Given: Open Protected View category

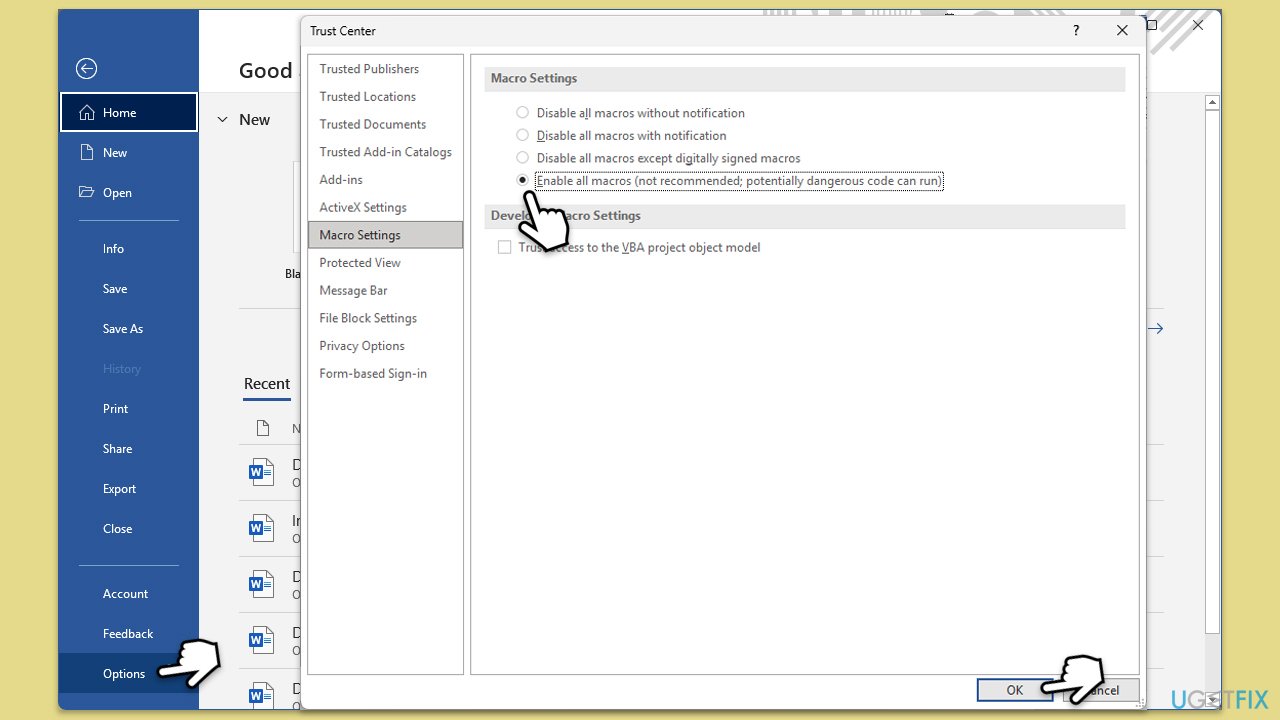Looking at the screenshot, I should coord(385,262).
